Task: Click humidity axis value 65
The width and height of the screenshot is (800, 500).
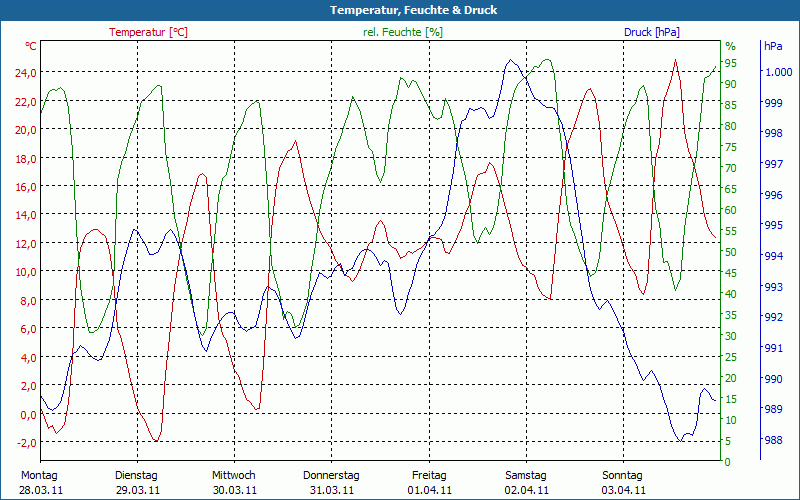Action: 731,189
